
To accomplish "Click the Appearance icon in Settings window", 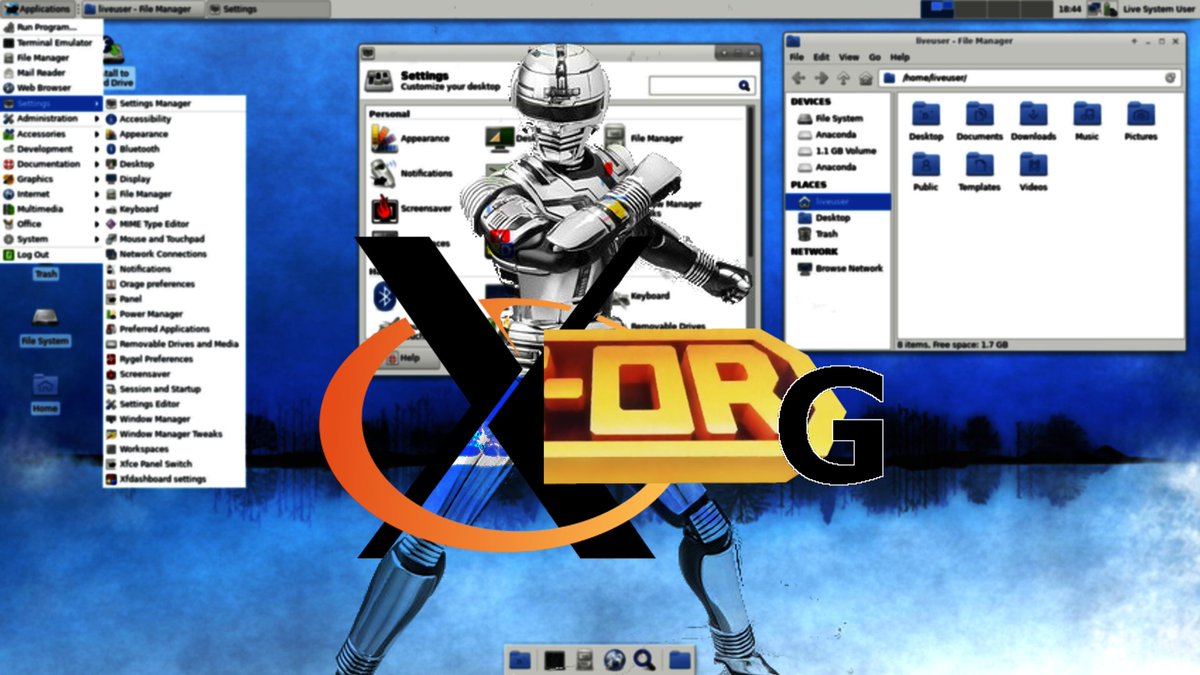I will pyautogui.click(x=385, y=139).
